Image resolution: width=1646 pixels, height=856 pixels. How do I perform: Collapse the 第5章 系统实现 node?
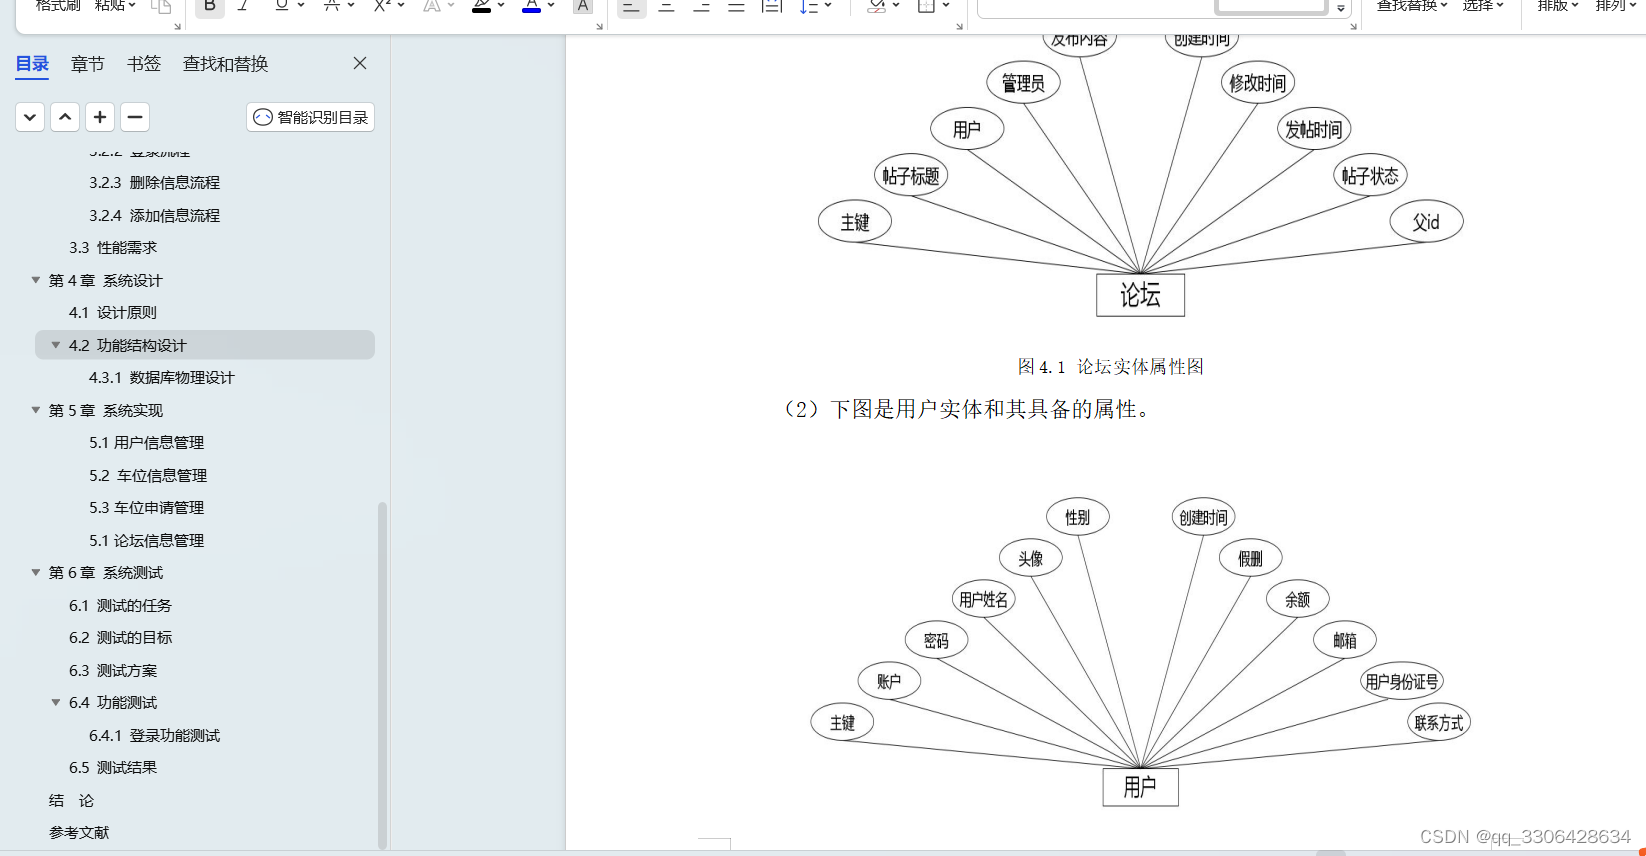(x=36, y=410)
